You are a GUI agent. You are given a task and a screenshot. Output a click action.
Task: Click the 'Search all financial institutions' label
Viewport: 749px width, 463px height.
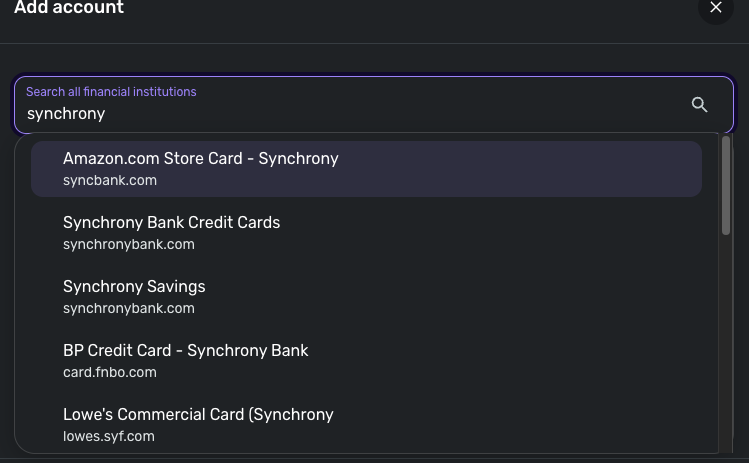tap(111, 92)
